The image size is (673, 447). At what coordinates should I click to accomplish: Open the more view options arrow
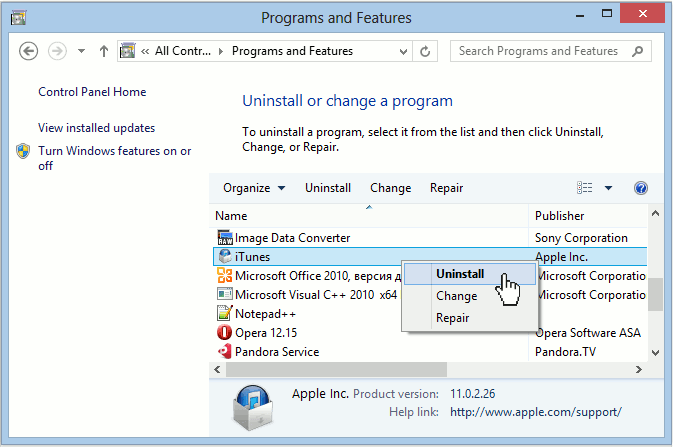(x=608, y=188)
